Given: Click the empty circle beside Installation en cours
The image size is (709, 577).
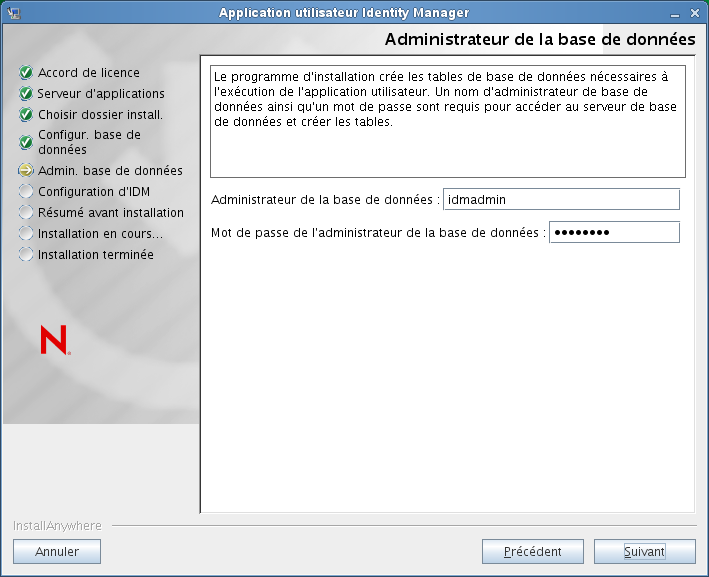Looking at the screenshot, I should pos(26,233).
